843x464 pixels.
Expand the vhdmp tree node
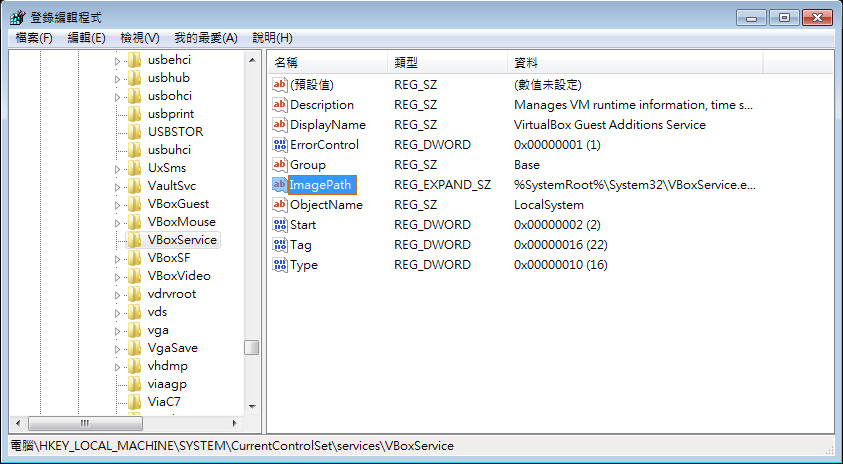tap(118, 367)
